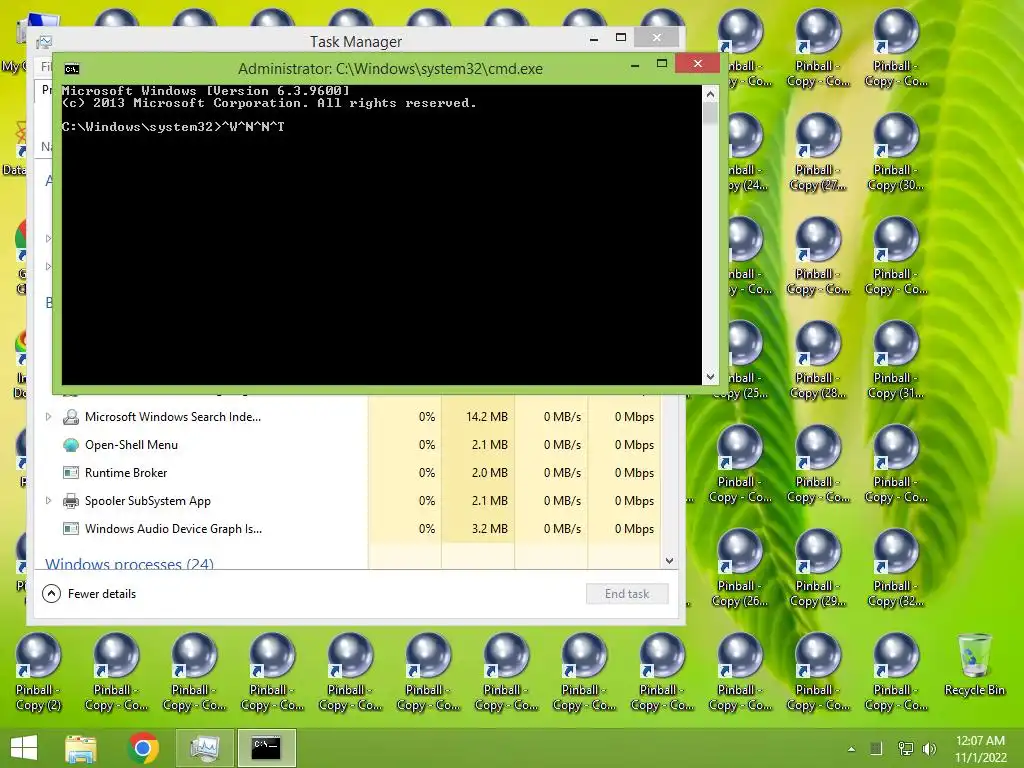Select the Pinball - Copy (32 desktop shortcut

coord(896,569)
